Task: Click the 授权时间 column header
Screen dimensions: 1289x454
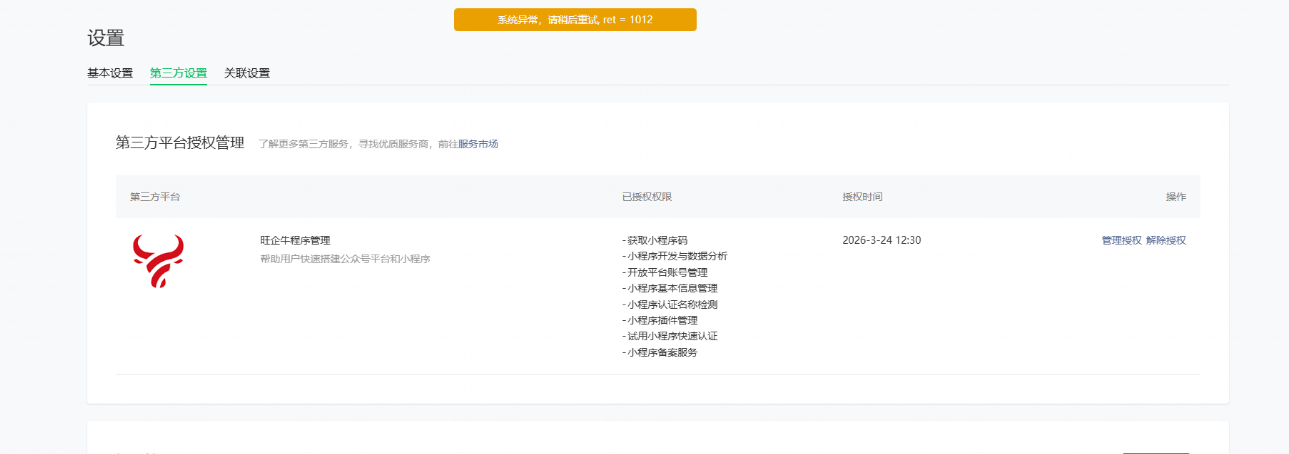Action: tap(862, 197)
